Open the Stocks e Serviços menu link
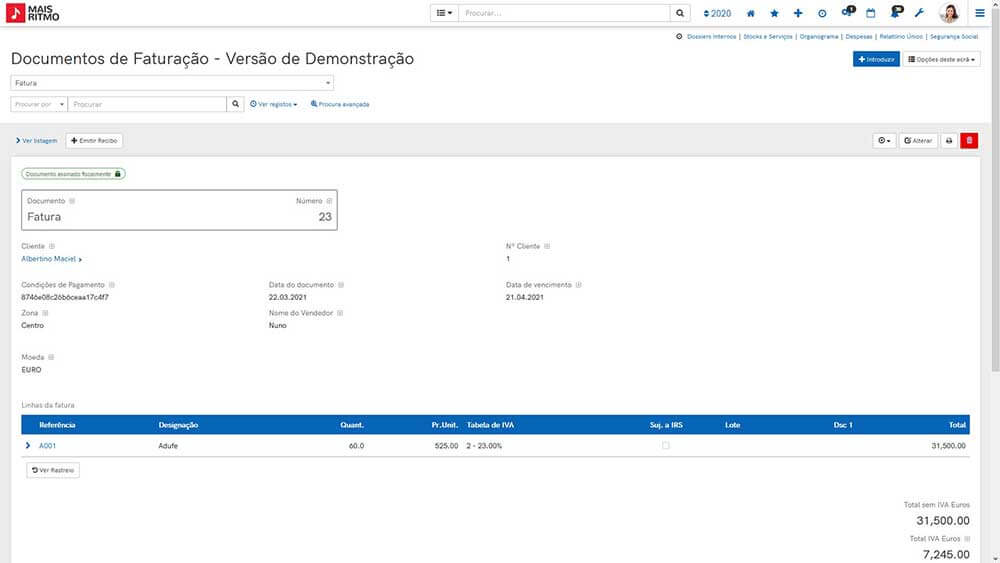Viewport: 1000px width, 563px height. (x=769, y=36)
